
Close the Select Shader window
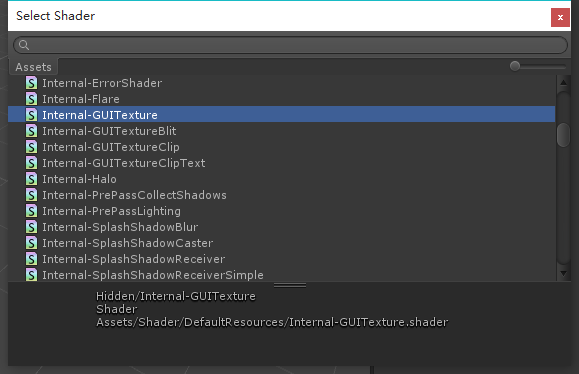[x=560, y=17]
